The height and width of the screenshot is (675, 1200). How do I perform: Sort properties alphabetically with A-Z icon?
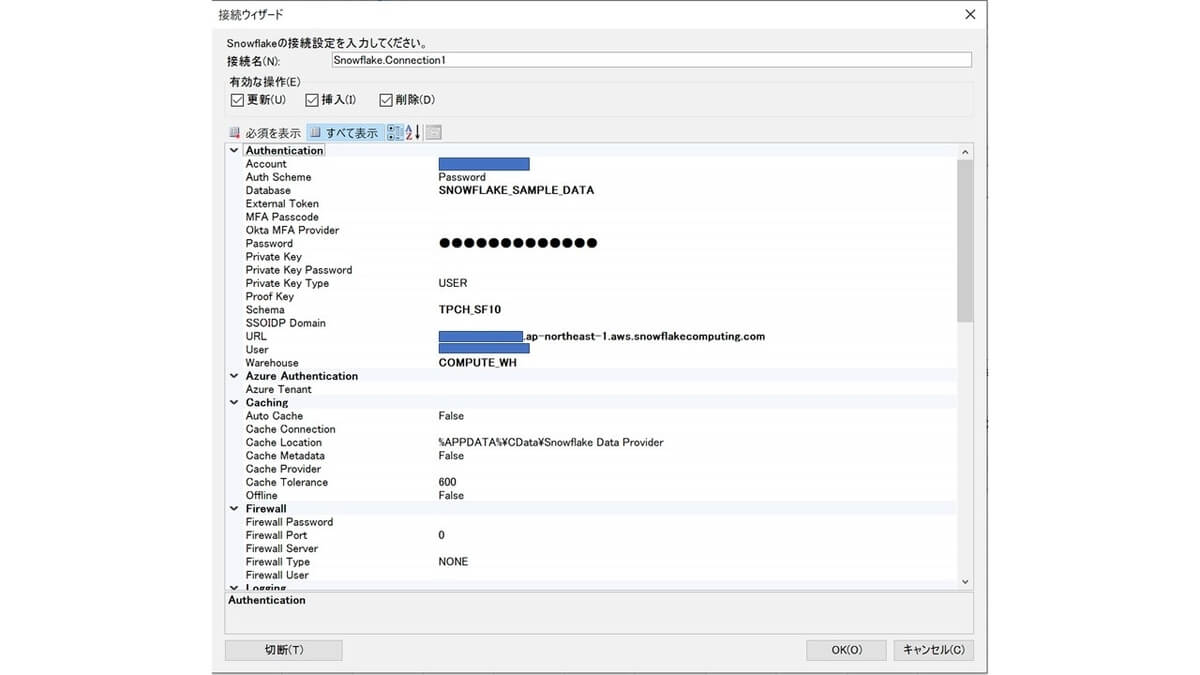(413, 133)
